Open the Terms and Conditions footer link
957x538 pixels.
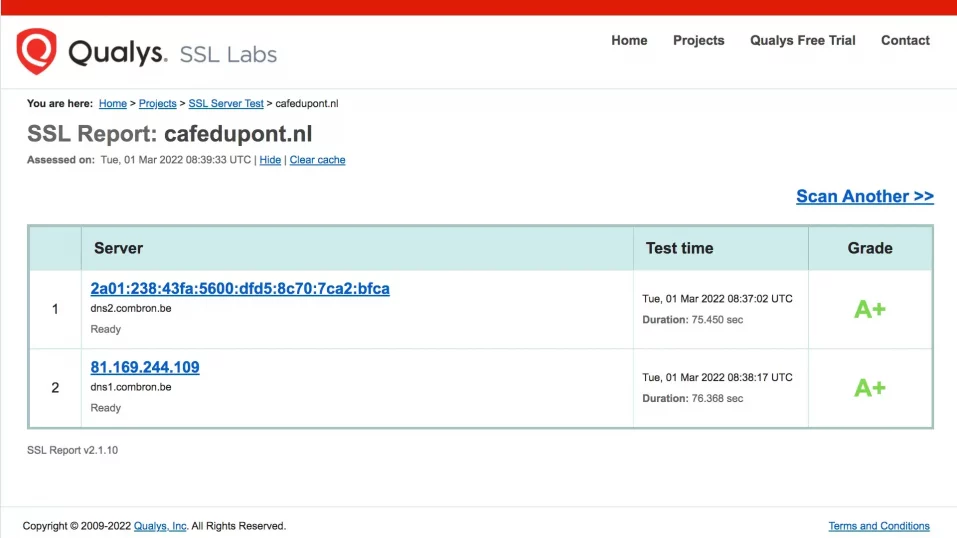point(879,526)
